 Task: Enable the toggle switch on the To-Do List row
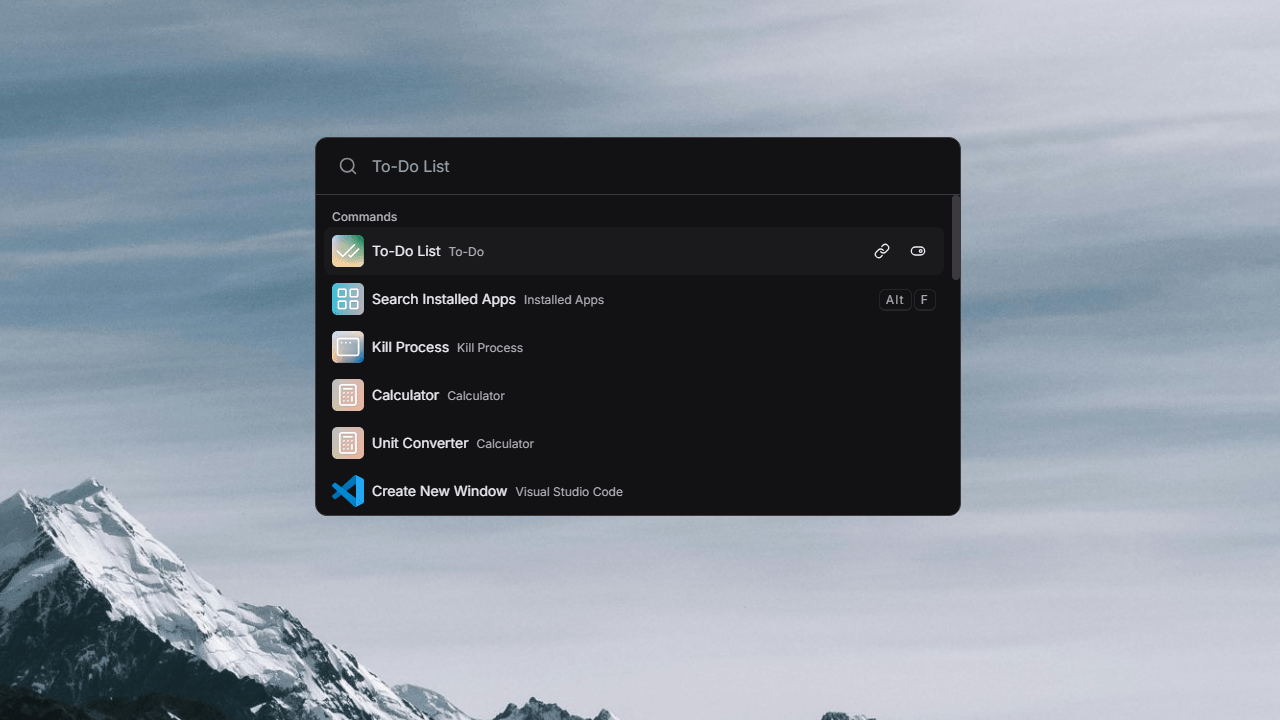917,251
